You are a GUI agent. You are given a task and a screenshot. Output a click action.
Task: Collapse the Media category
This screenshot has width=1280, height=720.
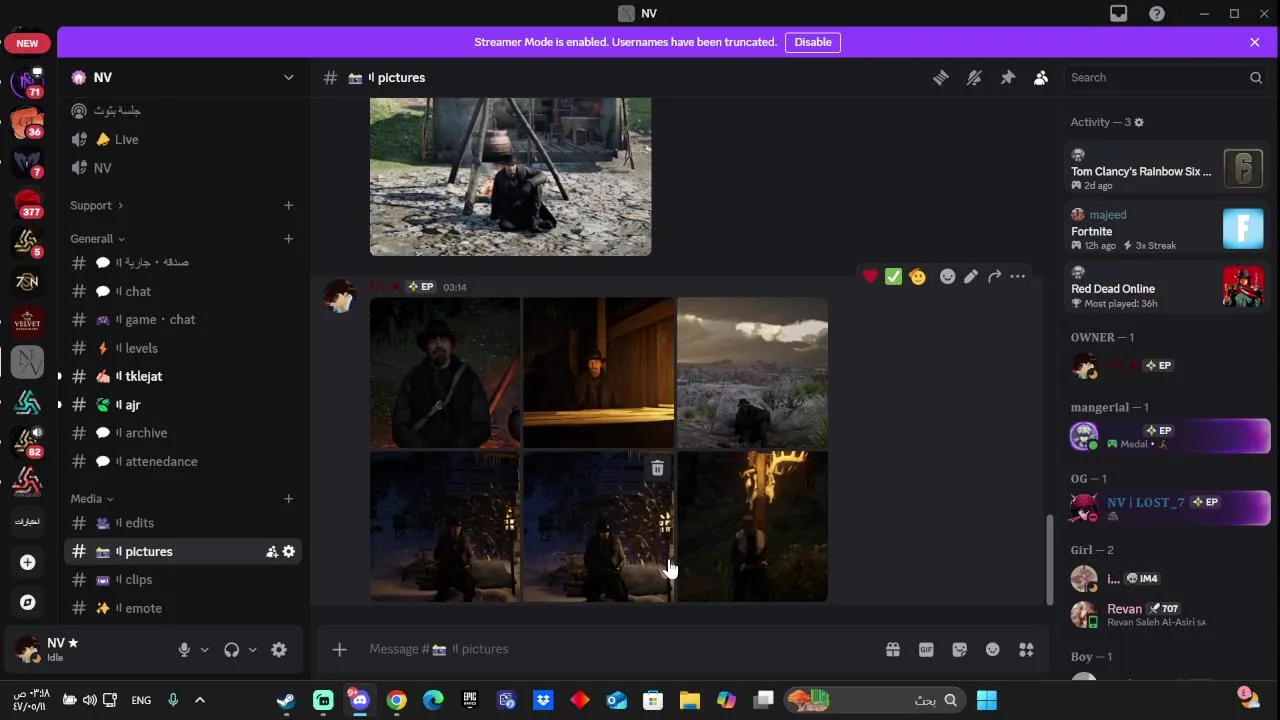pyautogui.click(x=92, y=499)
